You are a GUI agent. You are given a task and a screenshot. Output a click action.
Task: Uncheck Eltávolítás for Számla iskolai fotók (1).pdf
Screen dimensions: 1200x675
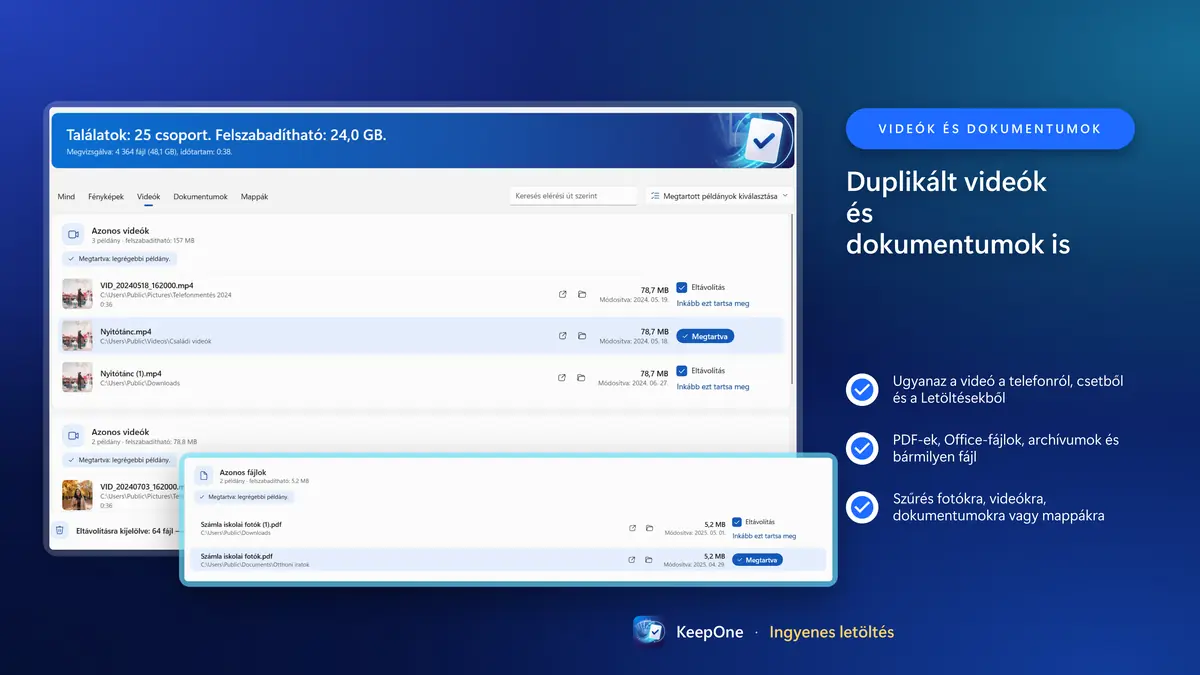[x=737, y=522]
